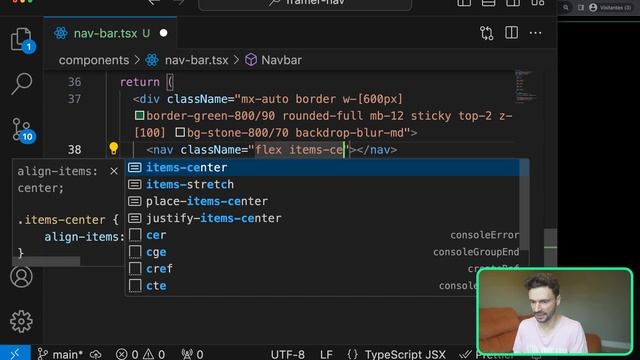640x360 pixels.
Task: Click the .items-center selector in popup
Action: pyautogui.click(x=61, y=220)
